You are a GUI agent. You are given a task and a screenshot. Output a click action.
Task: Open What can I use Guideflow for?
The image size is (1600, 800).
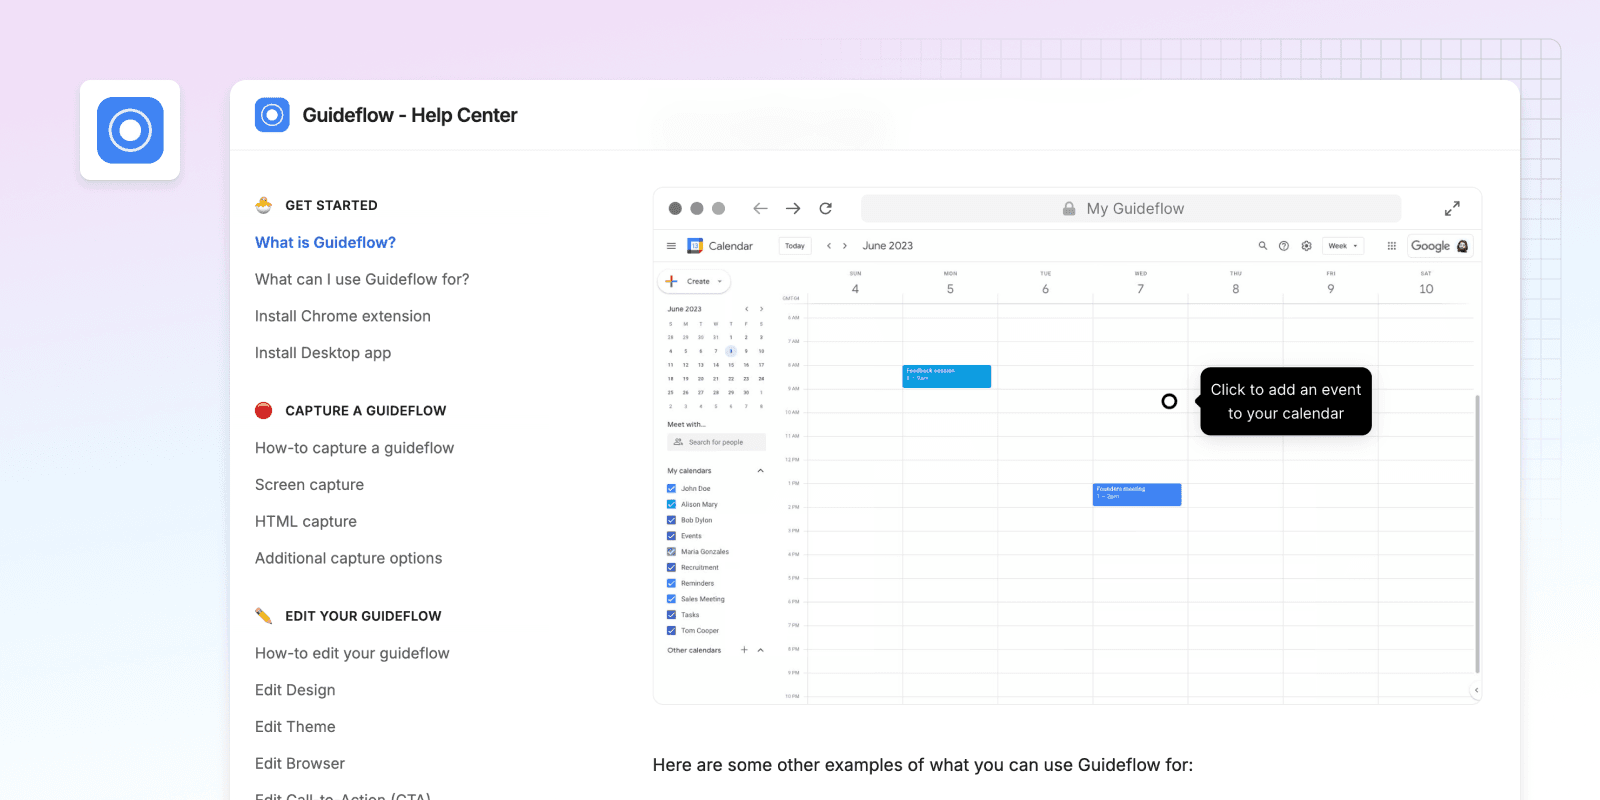(362, 279)
